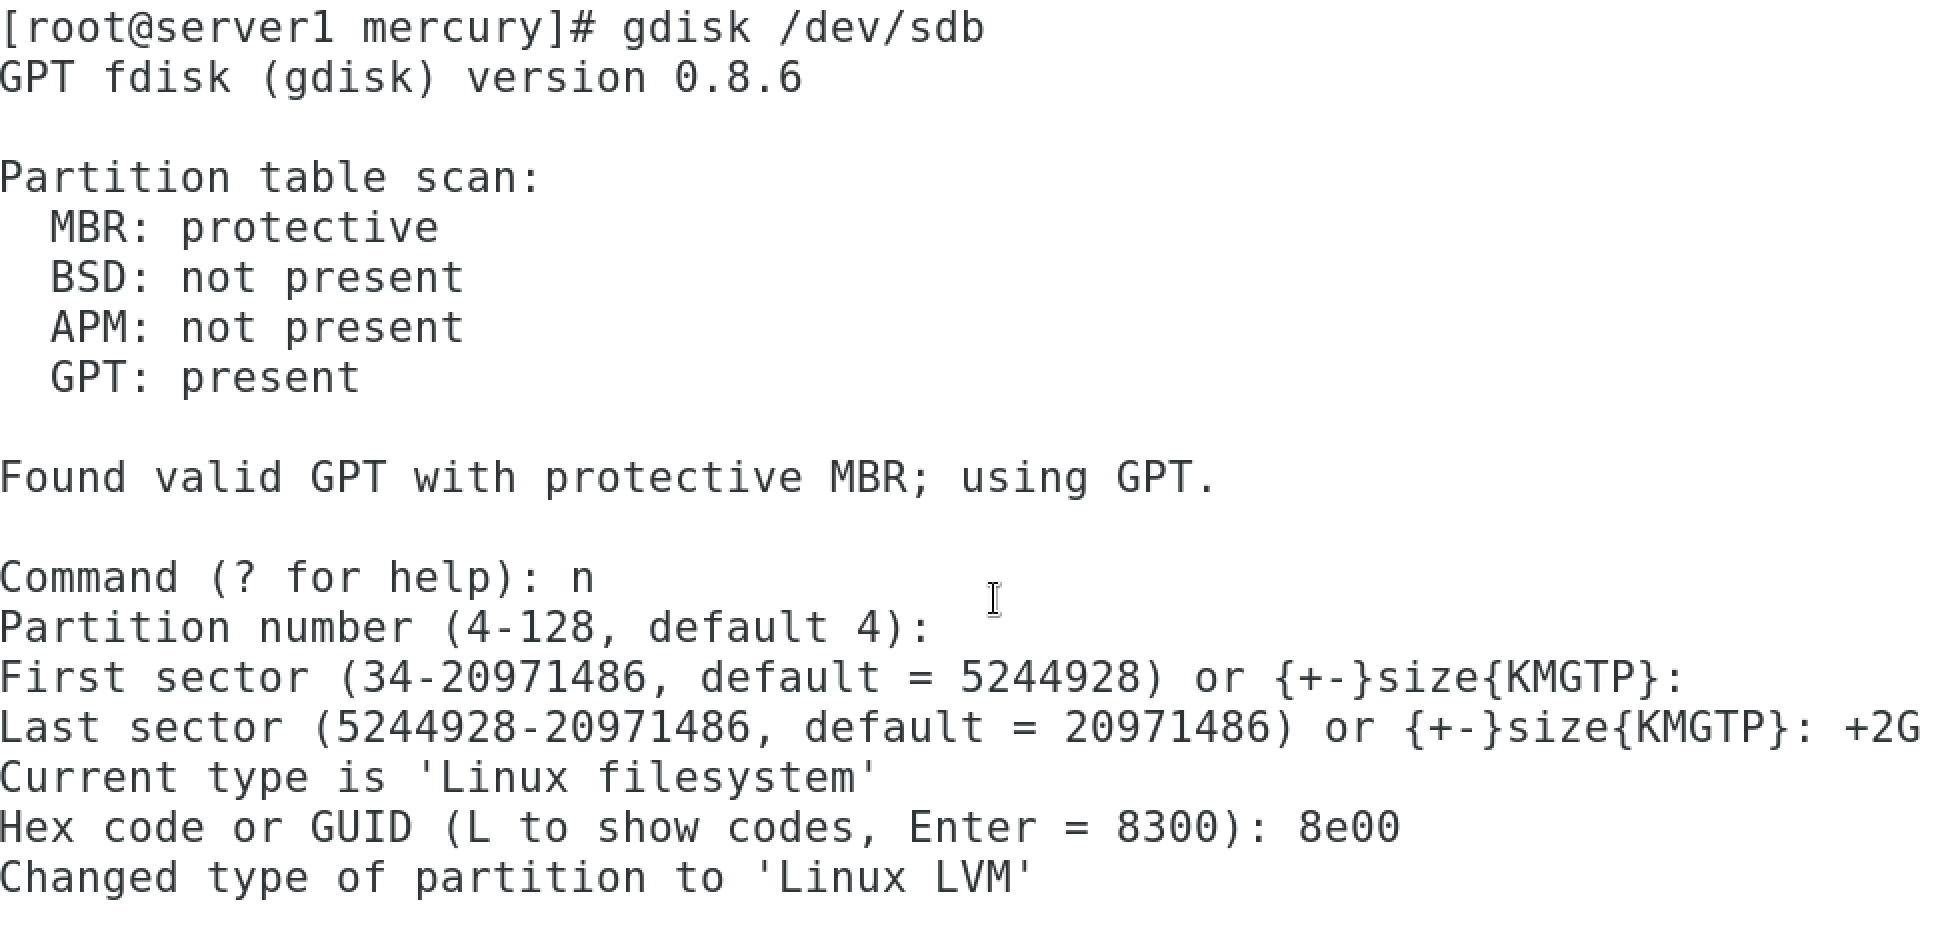Click the 'Linux filesystem' type text
1946x946 pixels.
(x=658, y=778)
